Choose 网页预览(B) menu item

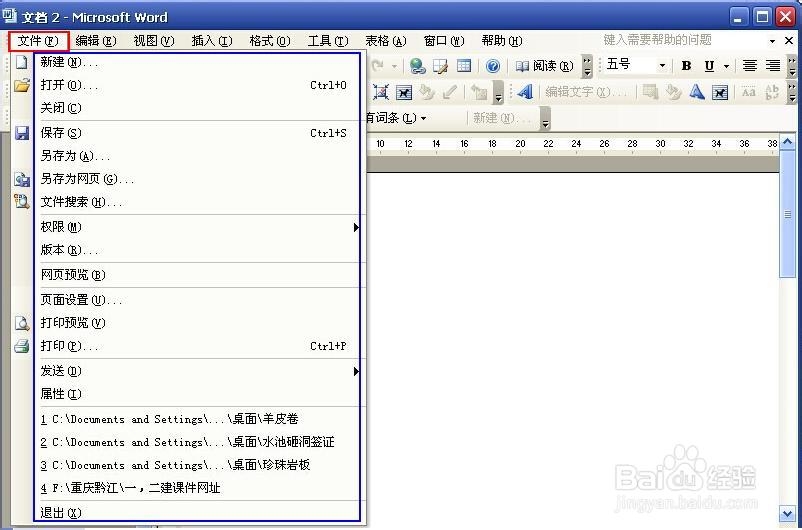(x=197, y=275)
